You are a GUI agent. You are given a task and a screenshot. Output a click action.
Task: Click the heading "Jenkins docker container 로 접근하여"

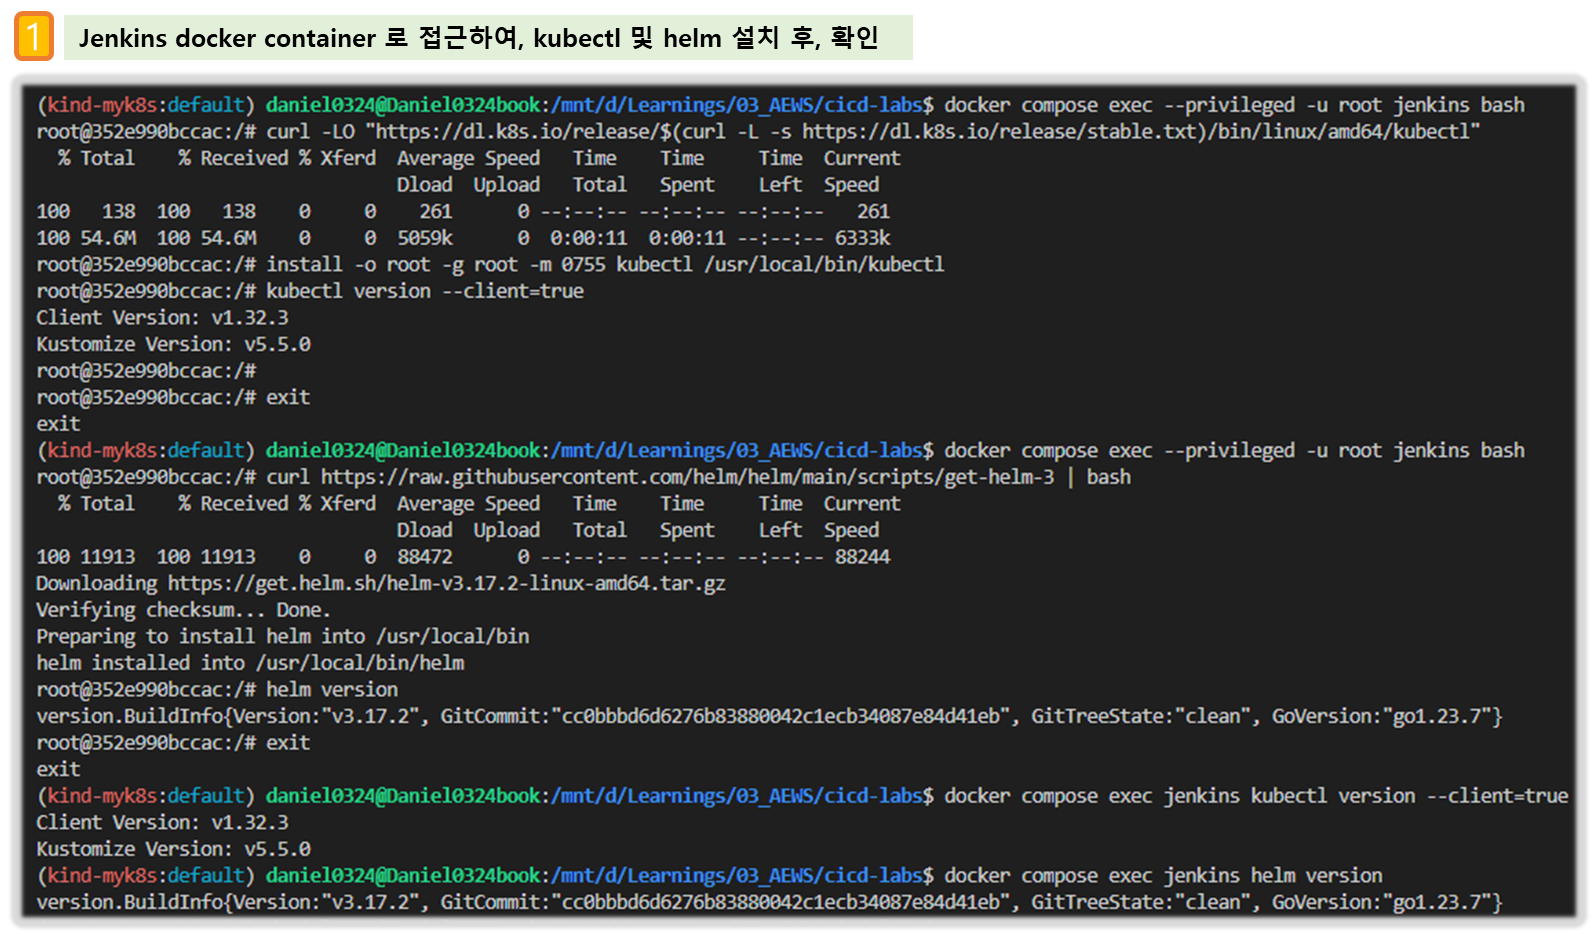(301, 38)
